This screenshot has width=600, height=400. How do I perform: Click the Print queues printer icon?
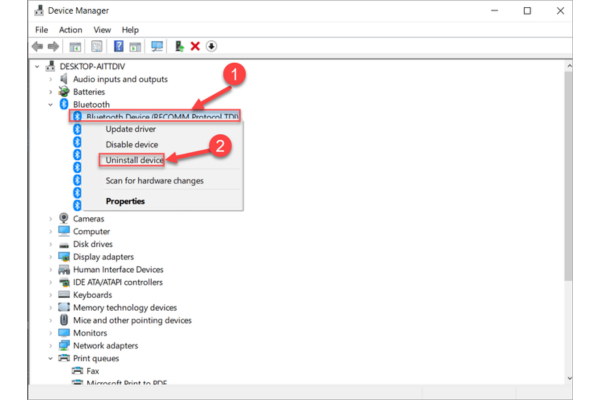coord(64,358)
